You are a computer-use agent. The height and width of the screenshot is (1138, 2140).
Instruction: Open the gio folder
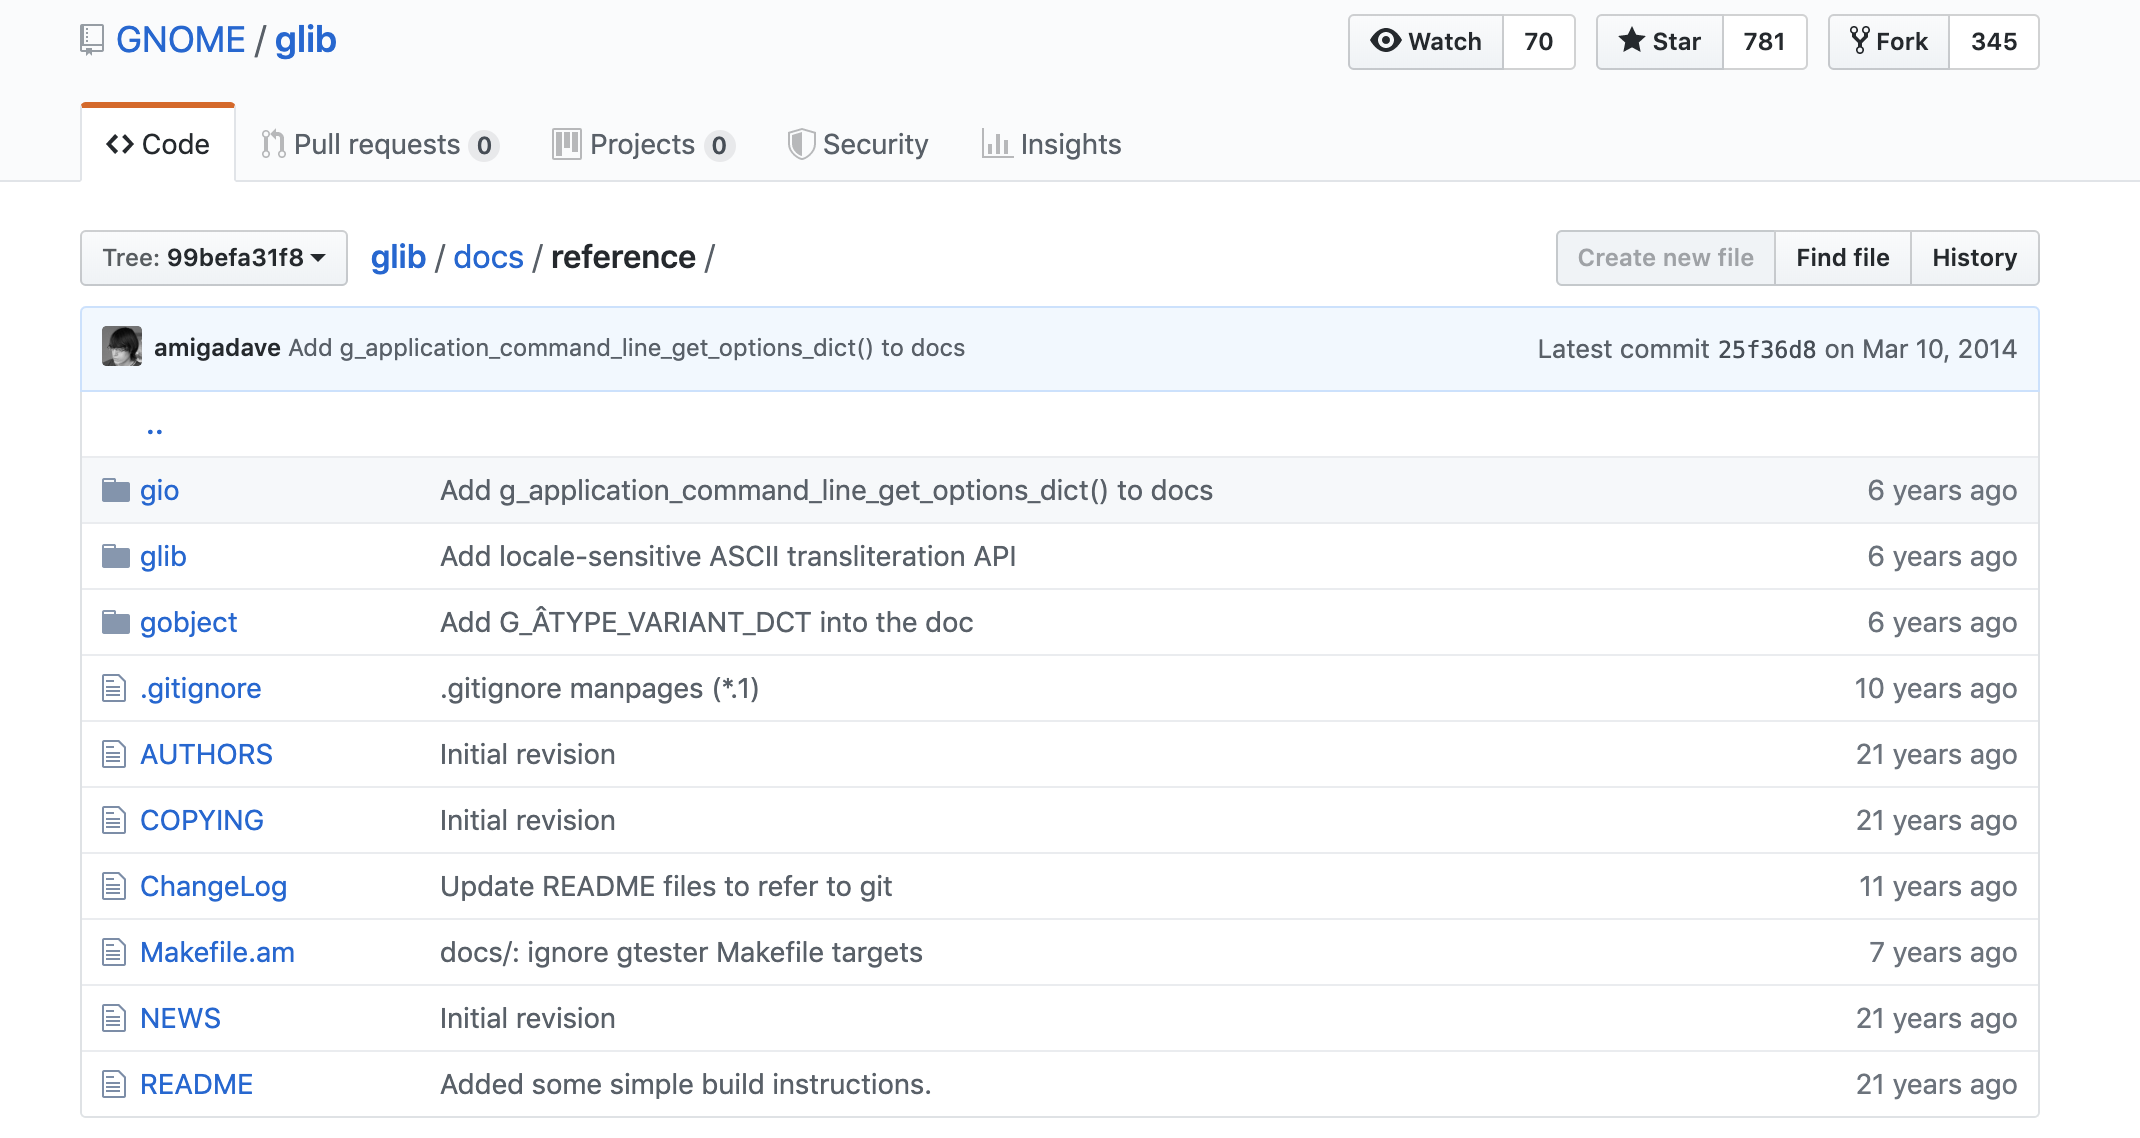click(x=159, y=490)
